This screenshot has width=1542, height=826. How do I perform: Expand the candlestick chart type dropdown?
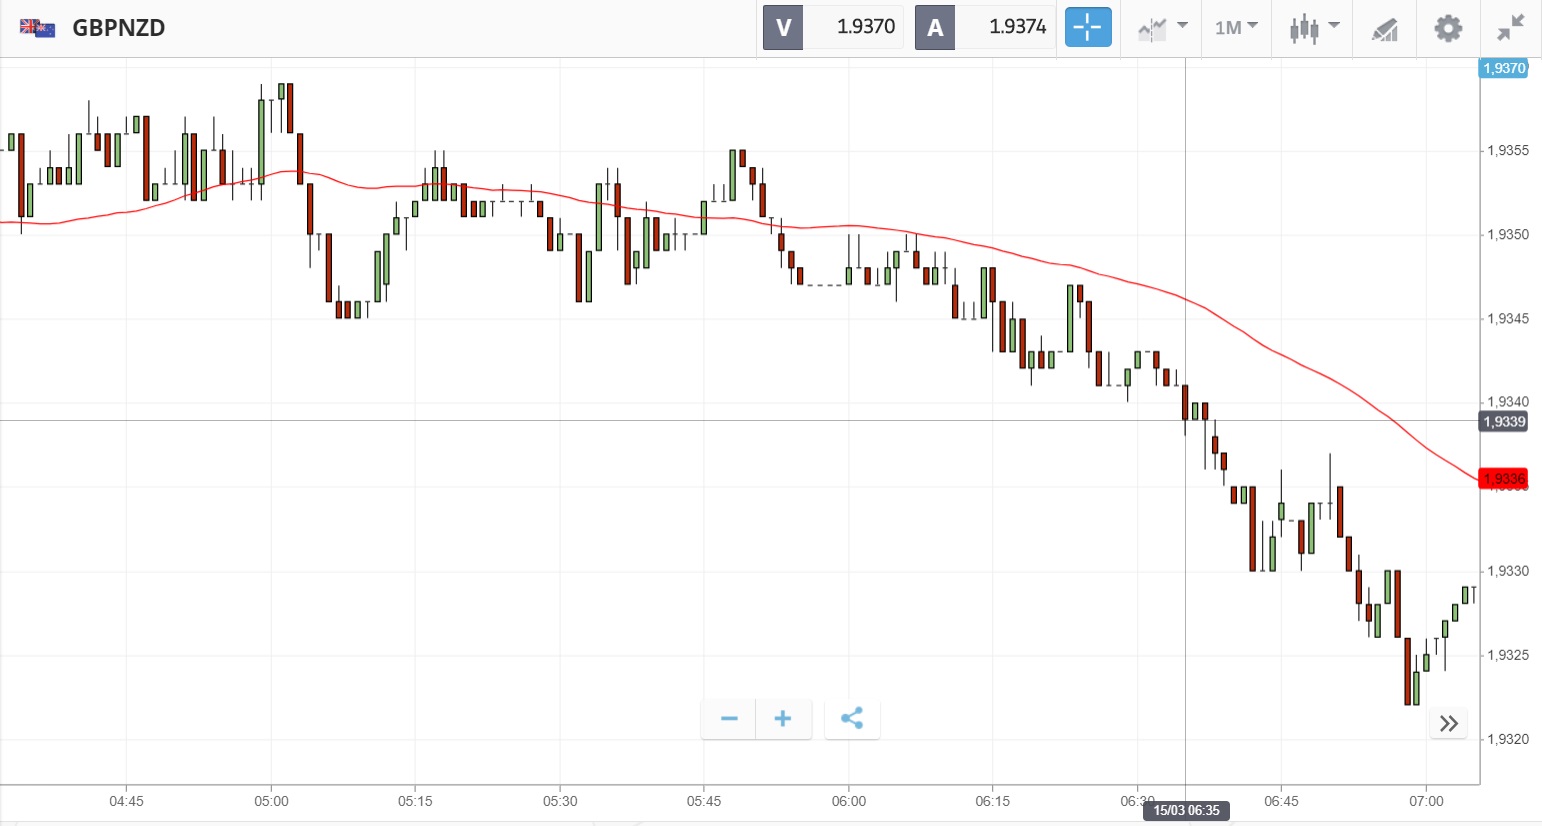tap(1313, 27)
